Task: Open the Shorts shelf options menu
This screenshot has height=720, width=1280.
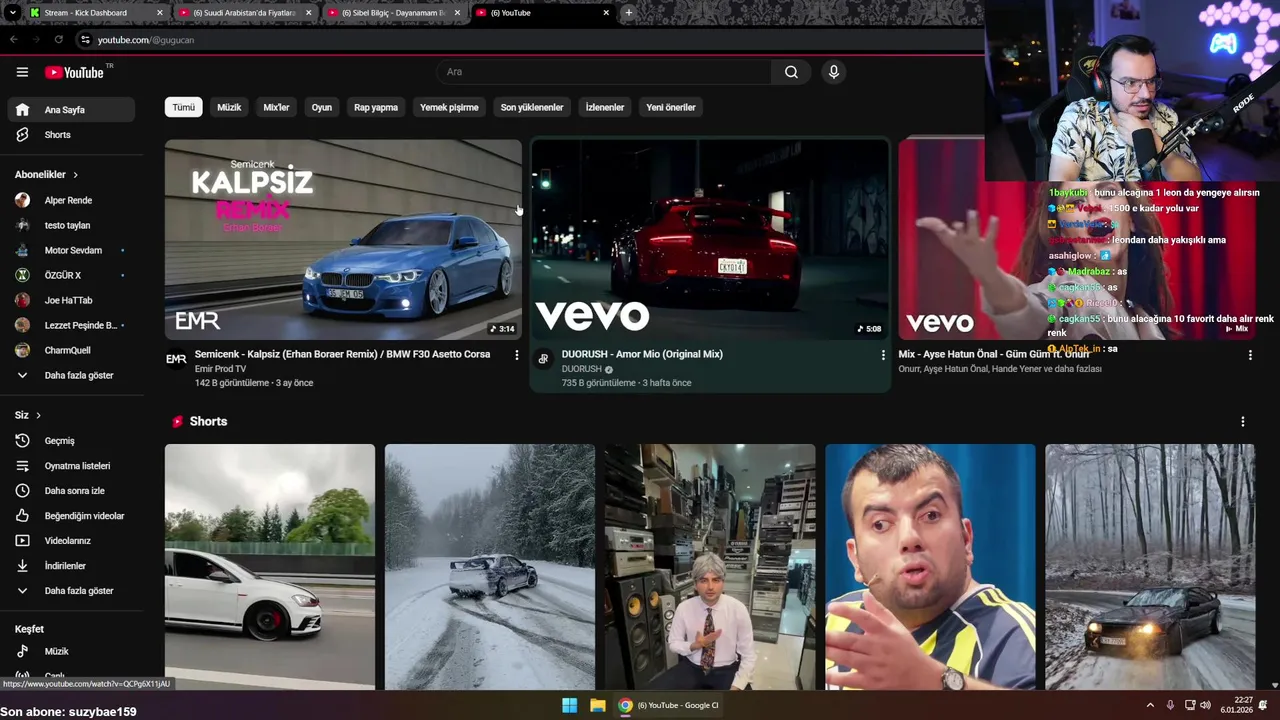Action: tap(1243, 422)
